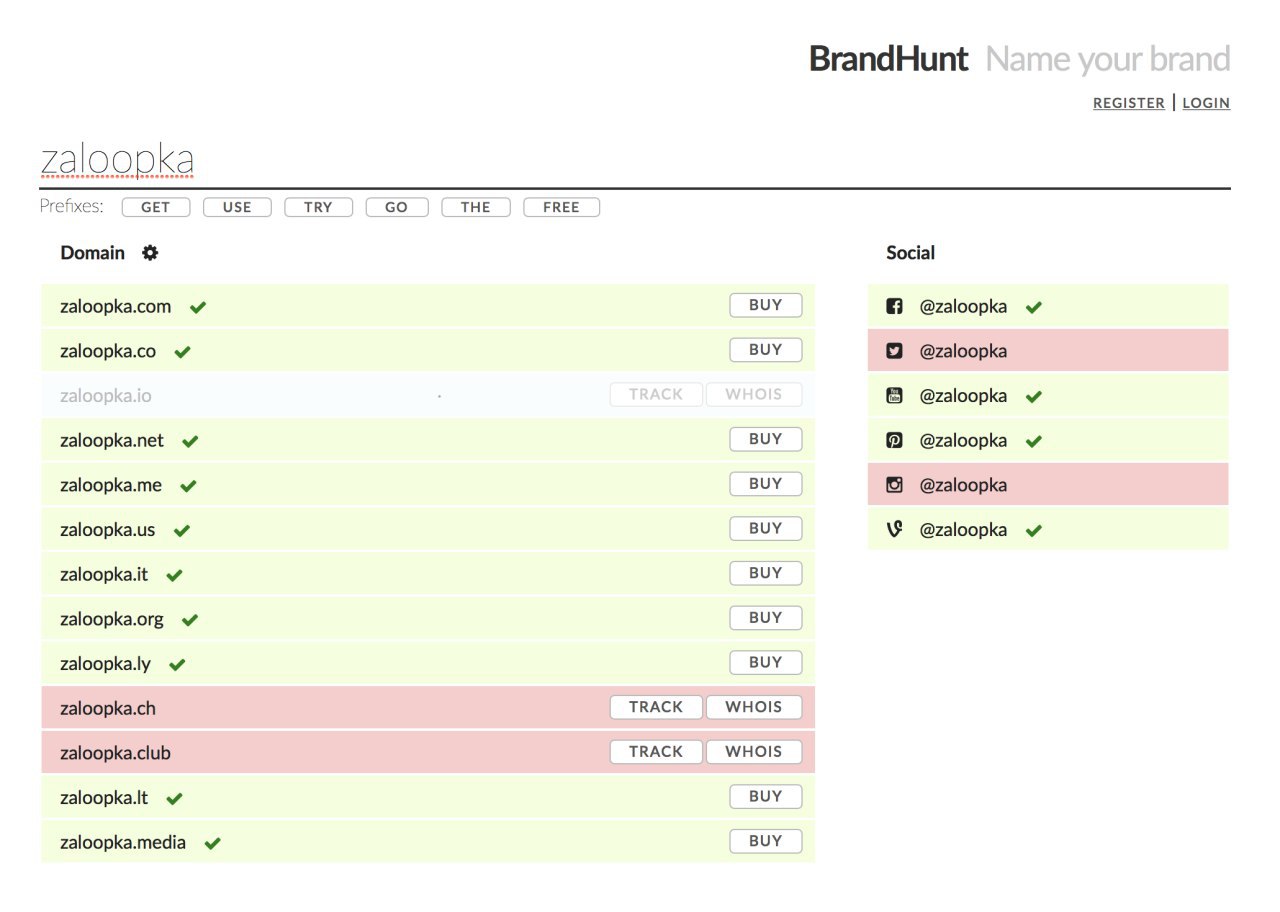This screenshot has height=912, width=1280.
Task: Buy the zaloopka.us domain
Action: 766,528
